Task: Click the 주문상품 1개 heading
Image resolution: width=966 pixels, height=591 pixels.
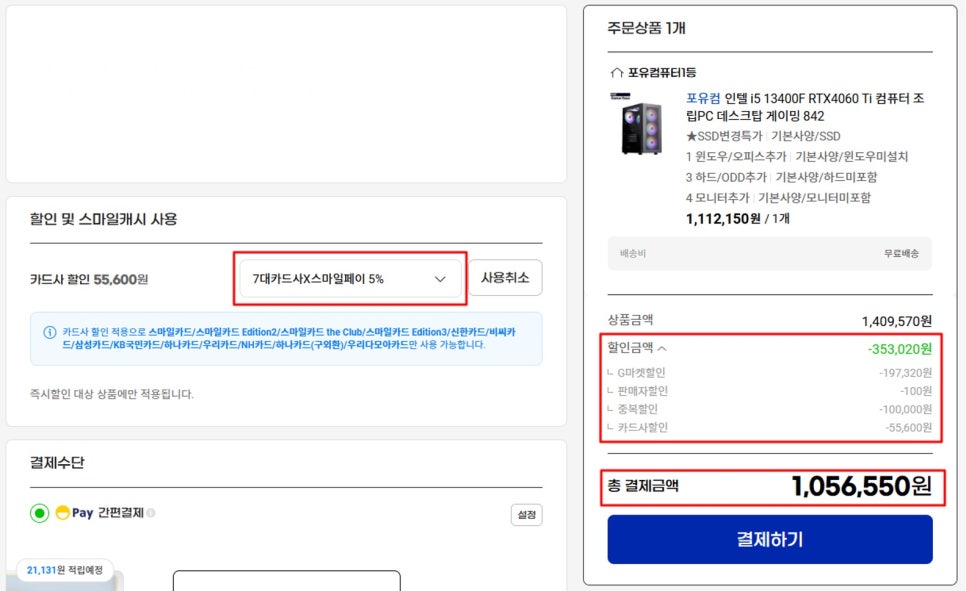Action: pyautogui.click(x=646, y=28)
